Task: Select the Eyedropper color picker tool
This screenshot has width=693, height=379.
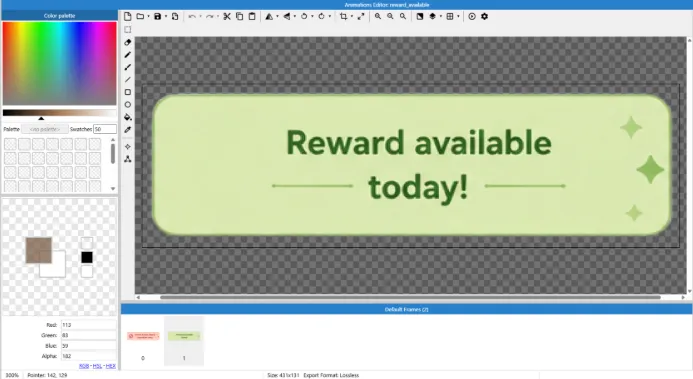Action: (x=128, y=129)
